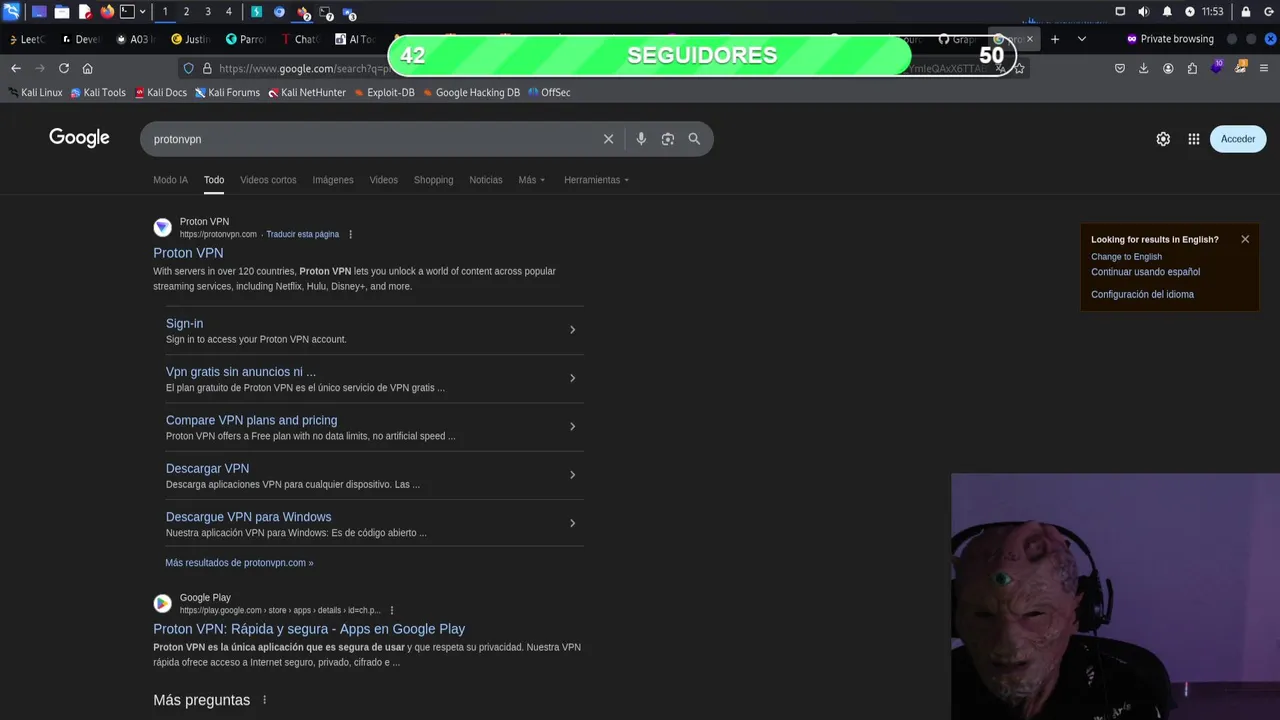The image size is (1280, 720).
Task: Go to the browser home page
Action: click(x=88, y=68)
